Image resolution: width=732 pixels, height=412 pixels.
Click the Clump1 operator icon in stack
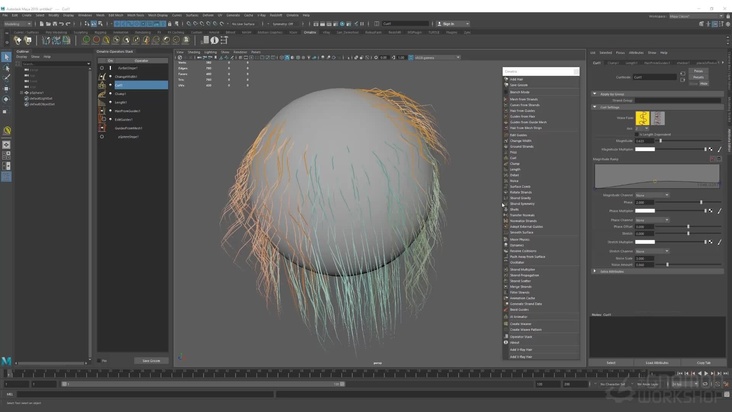[x=102, y=94]
